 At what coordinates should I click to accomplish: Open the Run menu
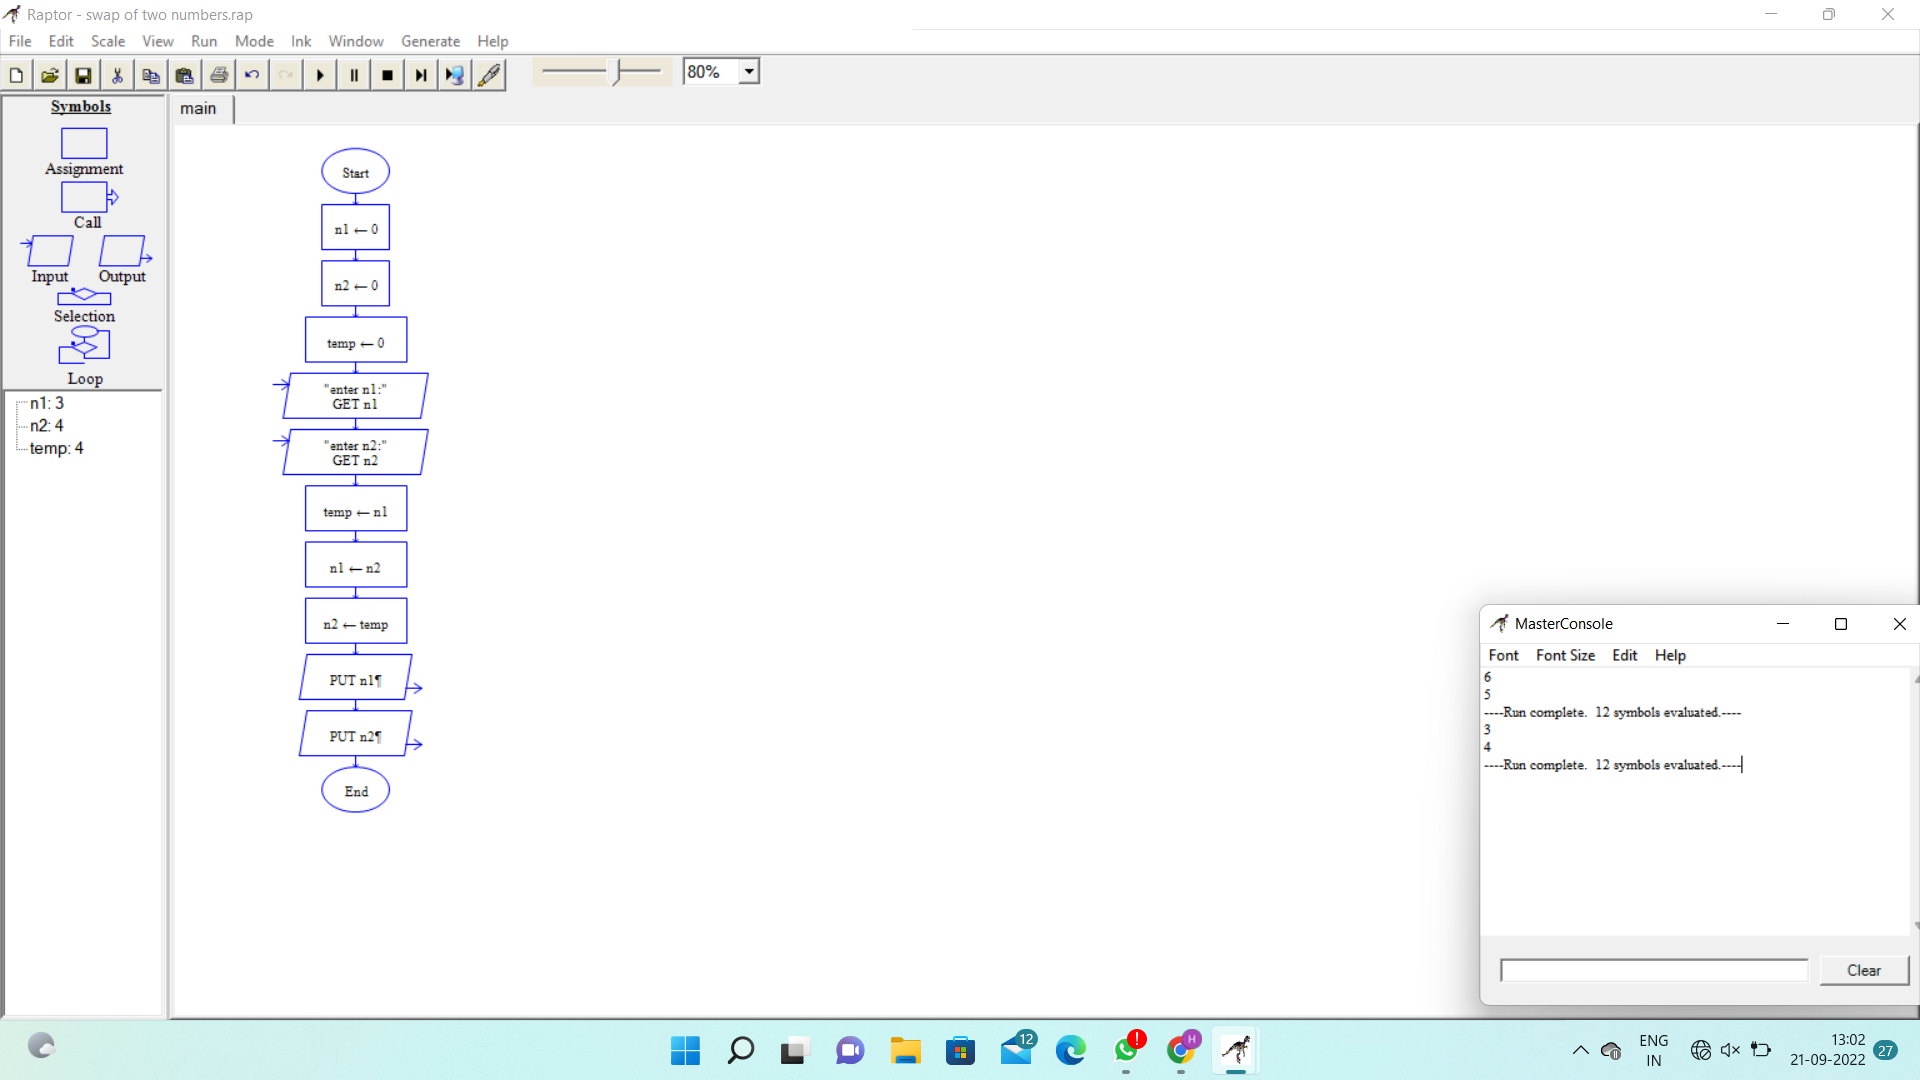203,41
